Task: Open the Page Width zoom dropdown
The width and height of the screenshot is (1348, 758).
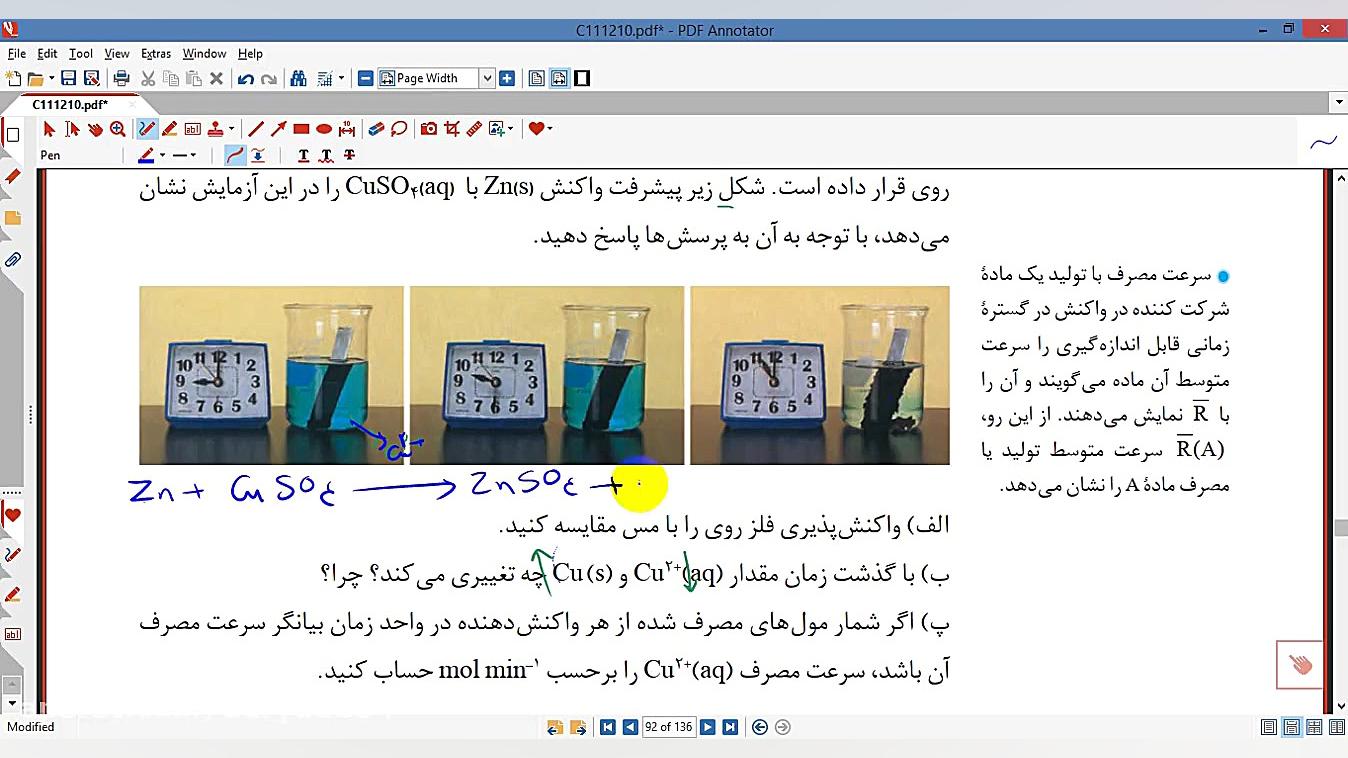Action: pos(487,77)
